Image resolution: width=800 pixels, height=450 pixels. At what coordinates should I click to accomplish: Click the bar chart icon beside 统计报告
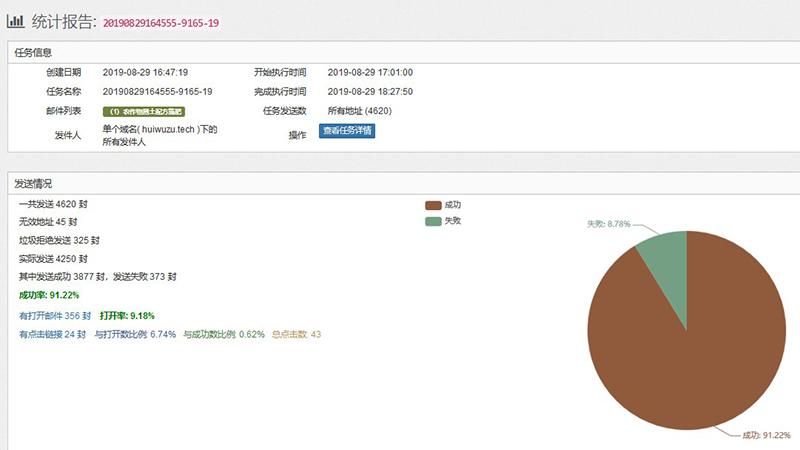click(x=17, y=20)
